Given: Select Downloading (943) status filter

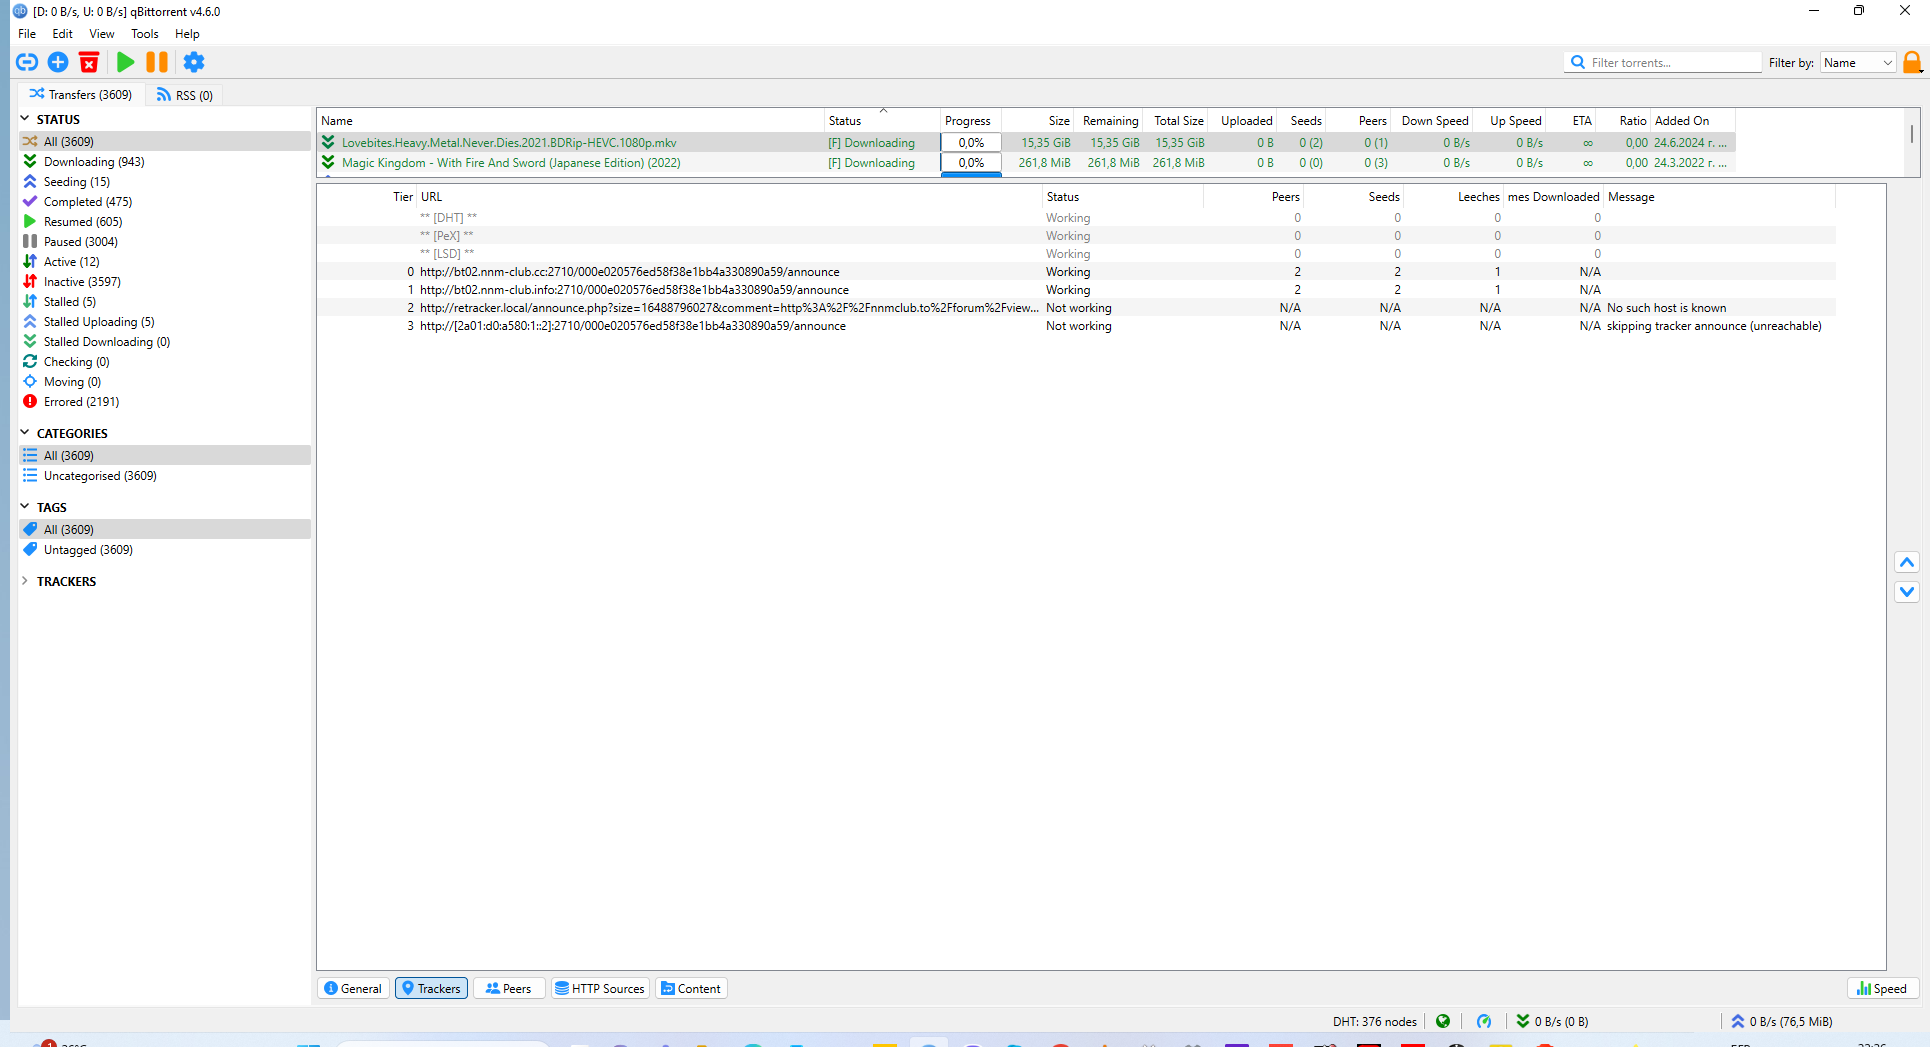Looking at the screenshot, I should coord(165,162).
